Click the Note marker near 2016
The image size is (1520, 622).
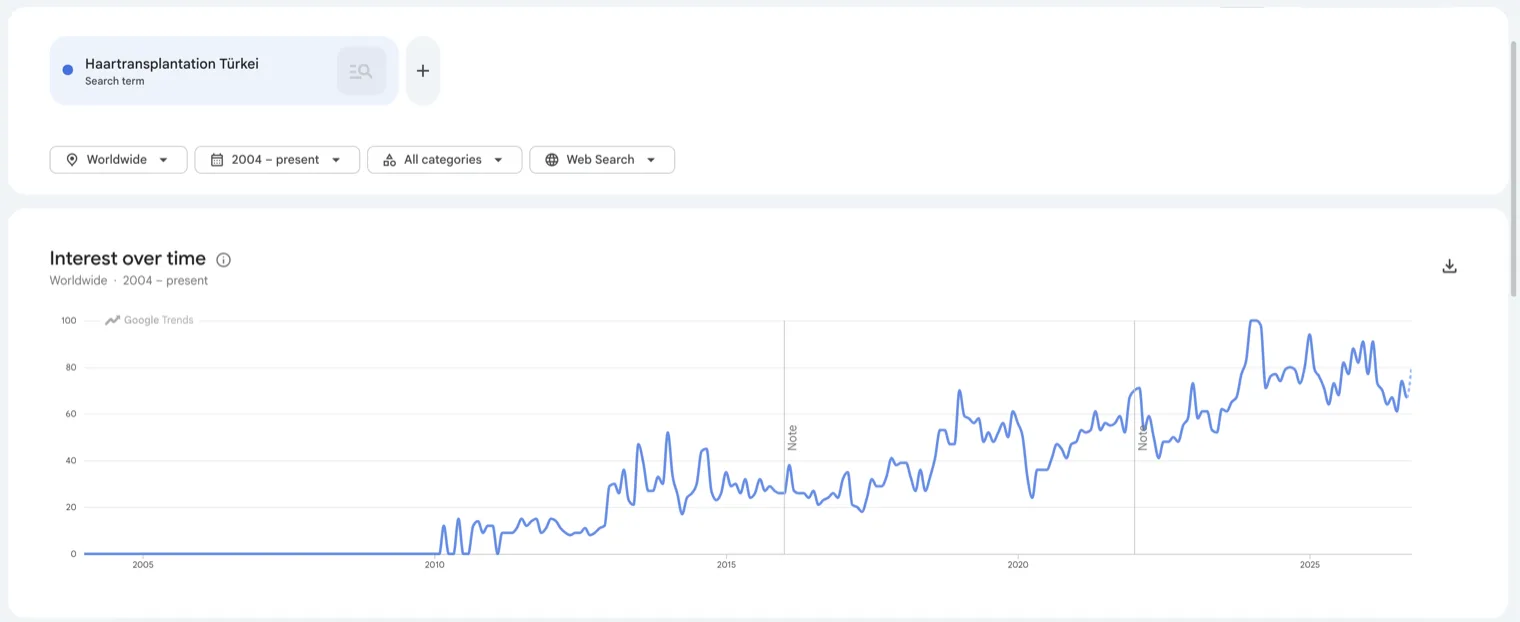(x=792, y=437)
